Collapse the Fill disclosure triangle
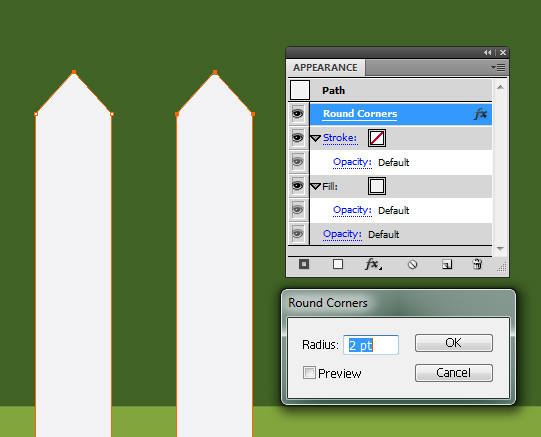This screenshot has height=437, width=541. tap(315, 187)
